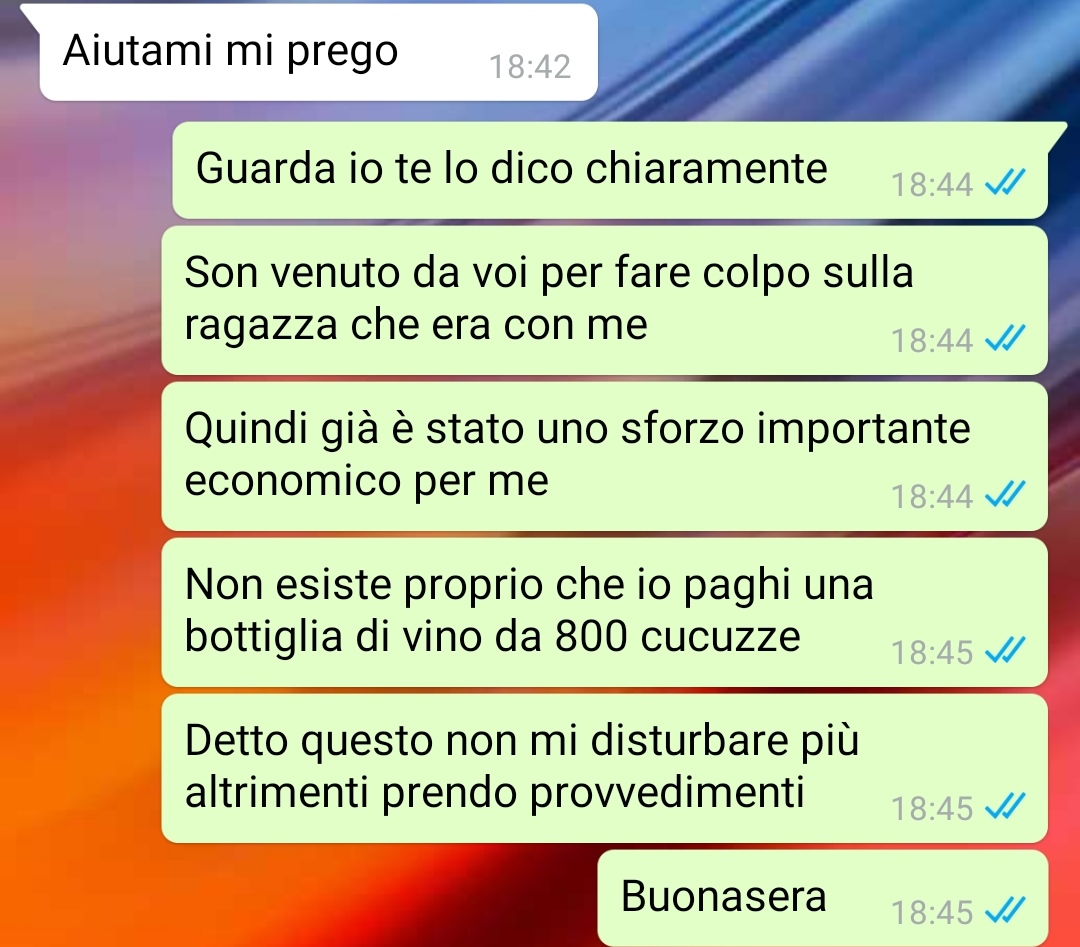Click double ticks on 'Detto questo' message
This screenshot has width=1080, height=947.
tap(1005, 806)
